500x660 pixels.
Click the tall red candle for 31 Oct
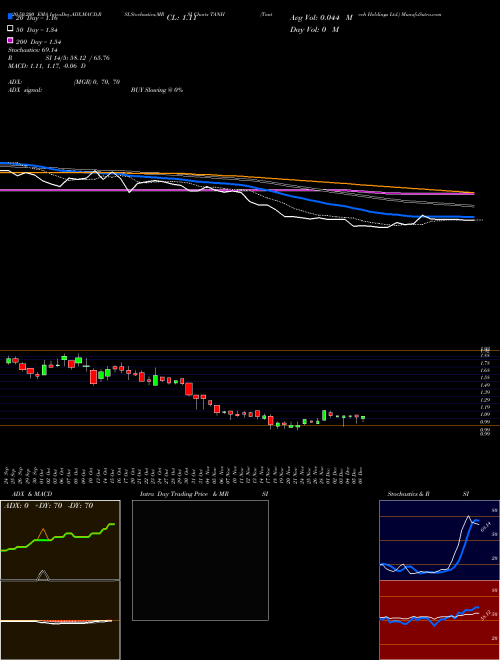point(189,389)
